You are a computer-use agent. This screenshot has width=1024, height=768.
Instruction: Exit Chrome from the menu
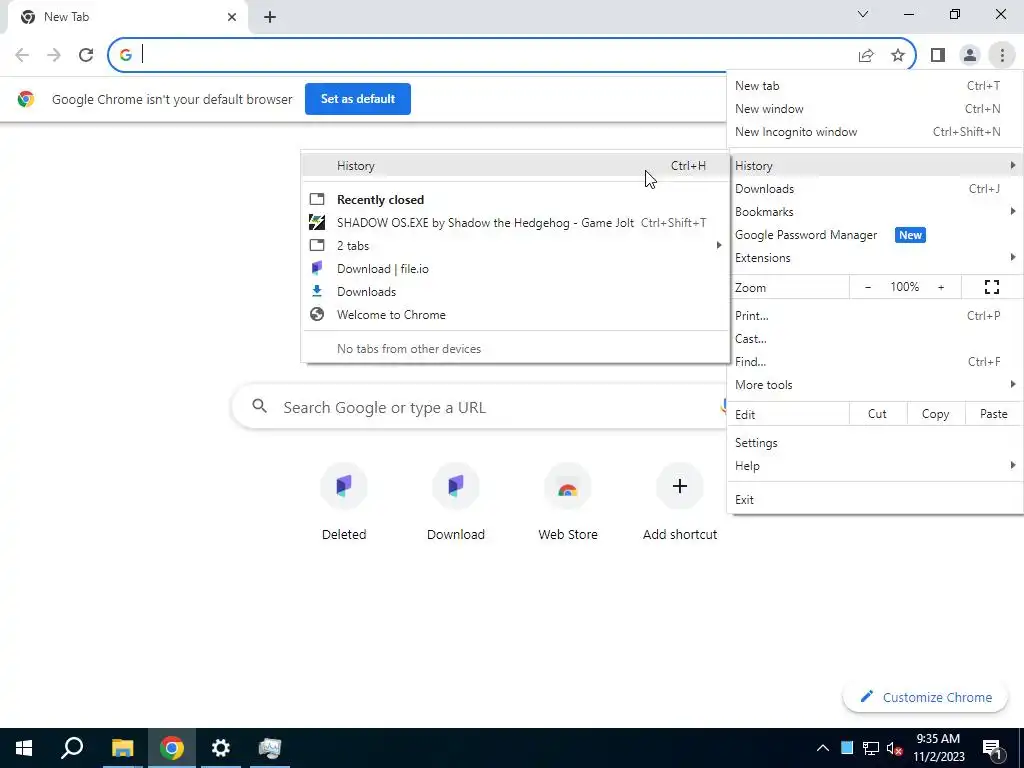[x=874, y=500]
